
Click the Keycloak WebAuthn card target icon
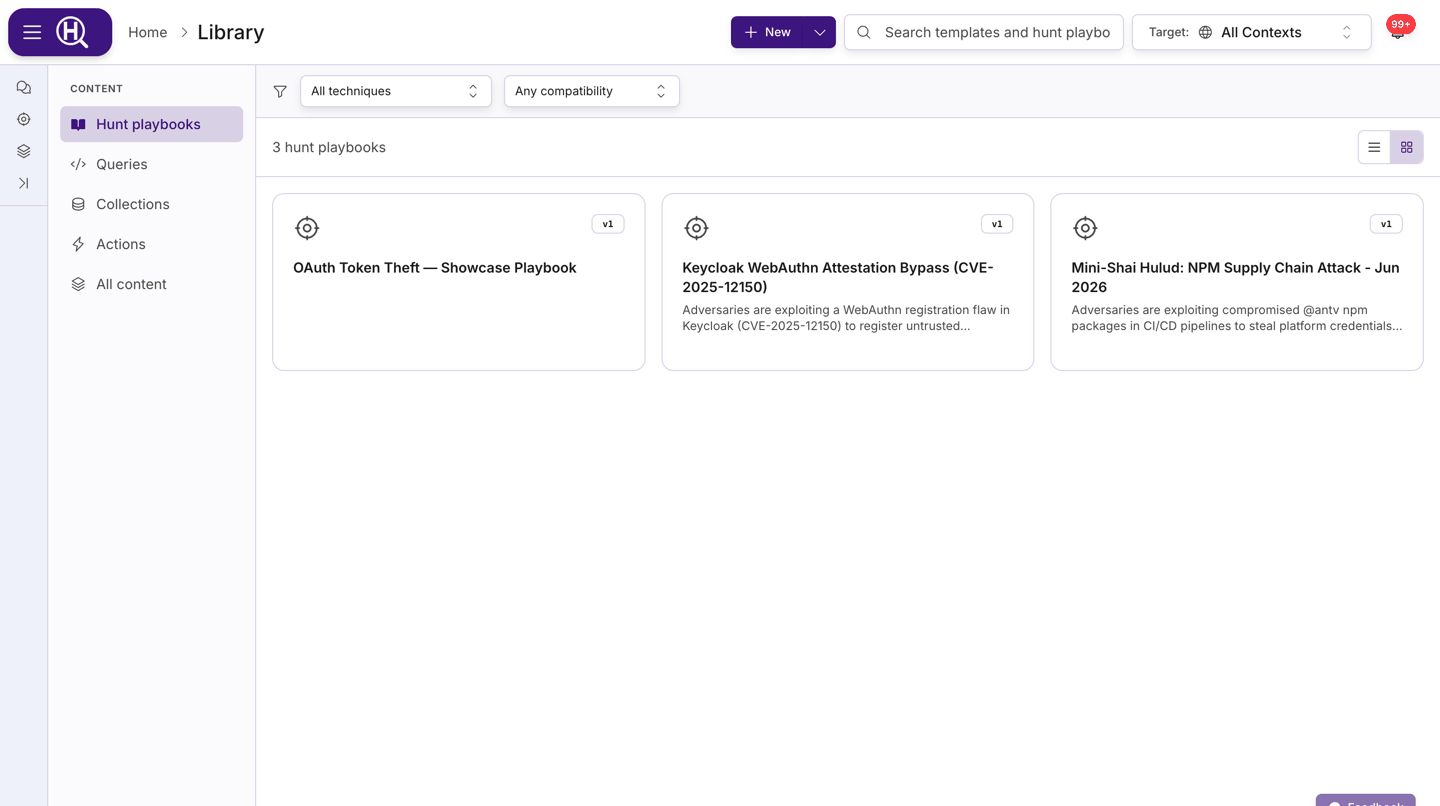click(696, 228)
